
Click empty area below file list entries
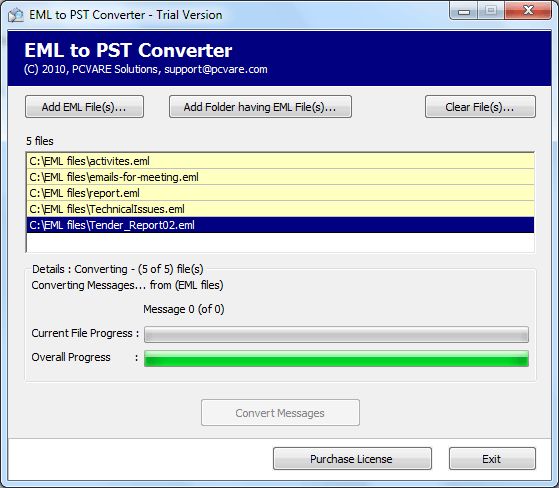280,242
